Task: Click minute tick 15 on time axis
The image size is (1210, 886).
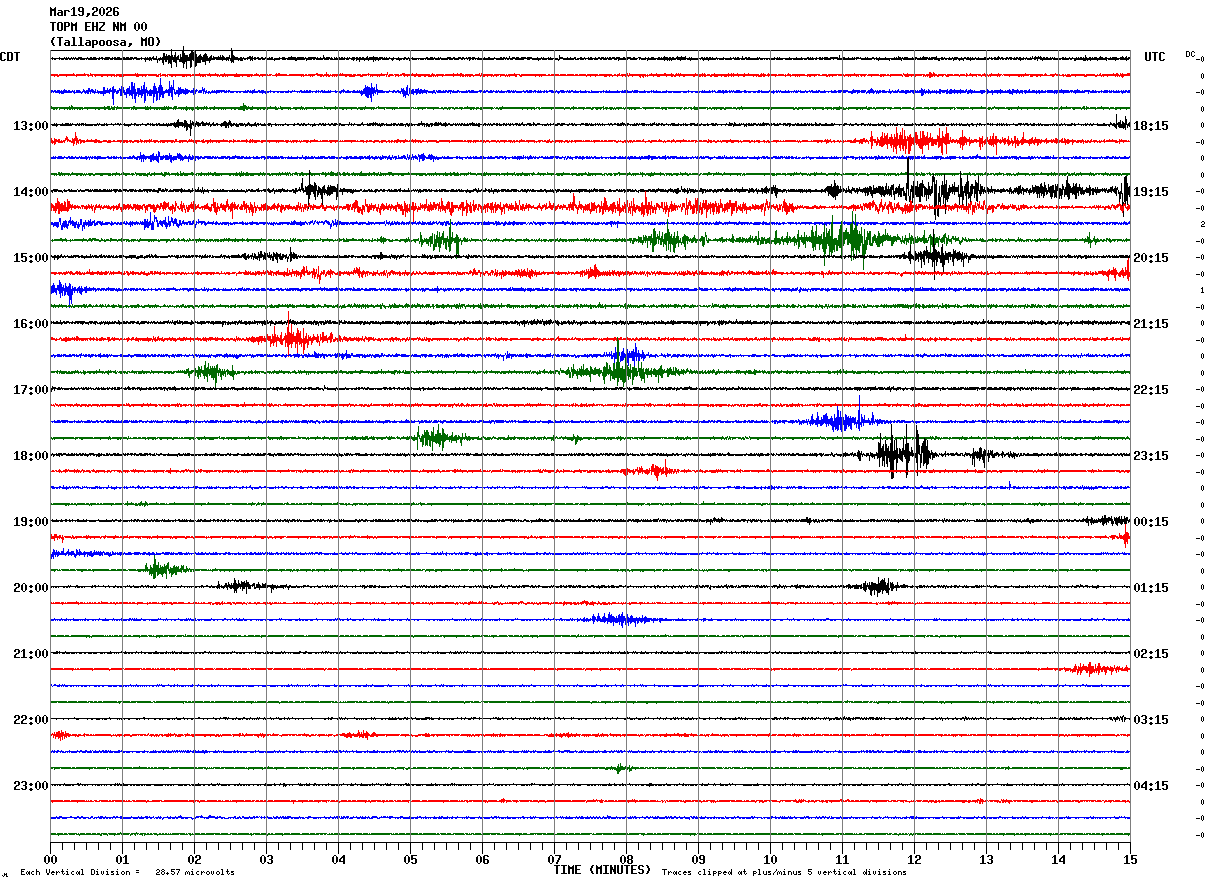Action: 1130,859
